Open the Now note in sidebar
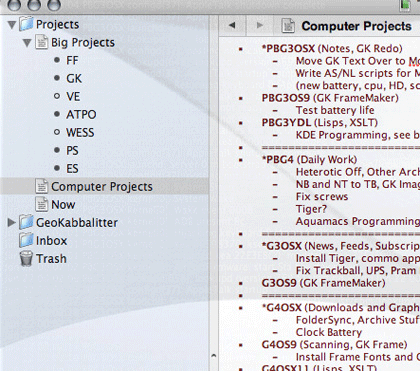This screenshot has width=420, height=371. (x=63, y=204)
